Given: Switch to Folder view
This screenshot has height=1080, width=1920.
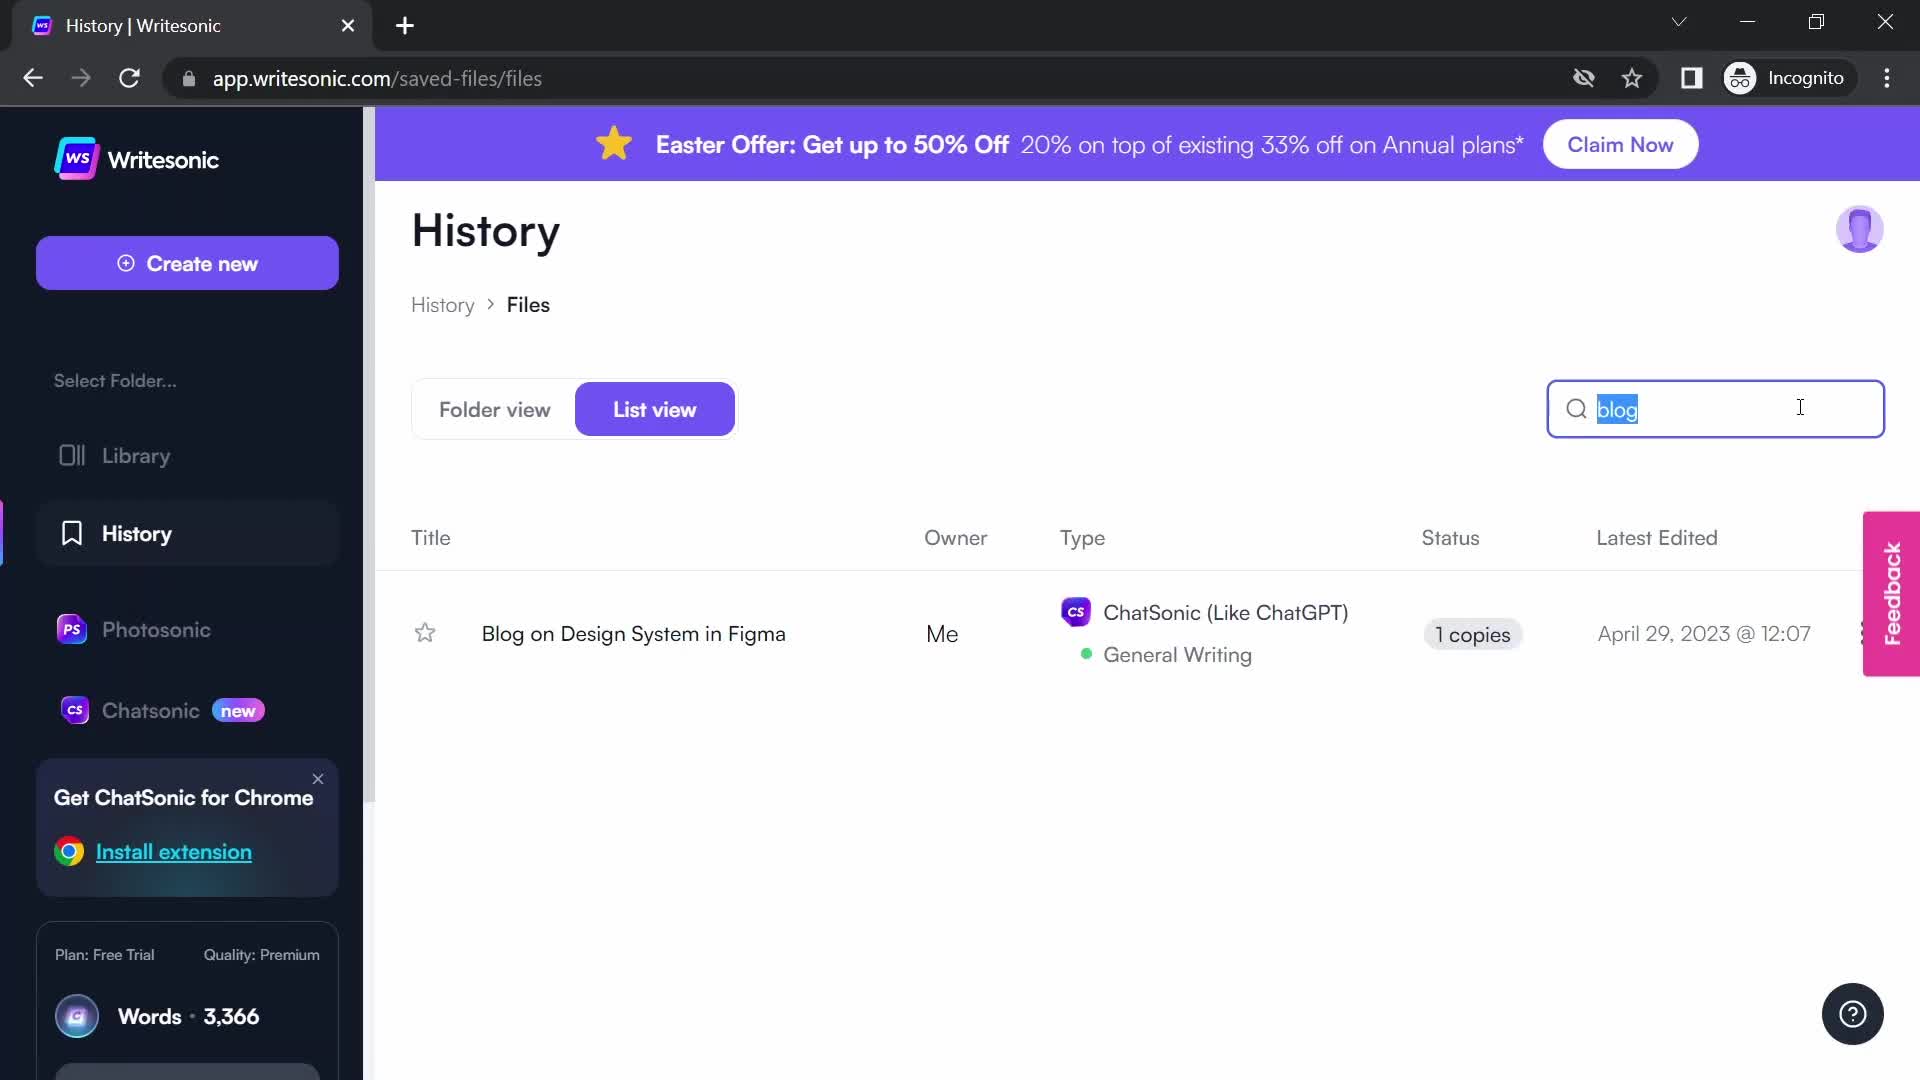Looking at the screenshot, I should tap(495, 409).
